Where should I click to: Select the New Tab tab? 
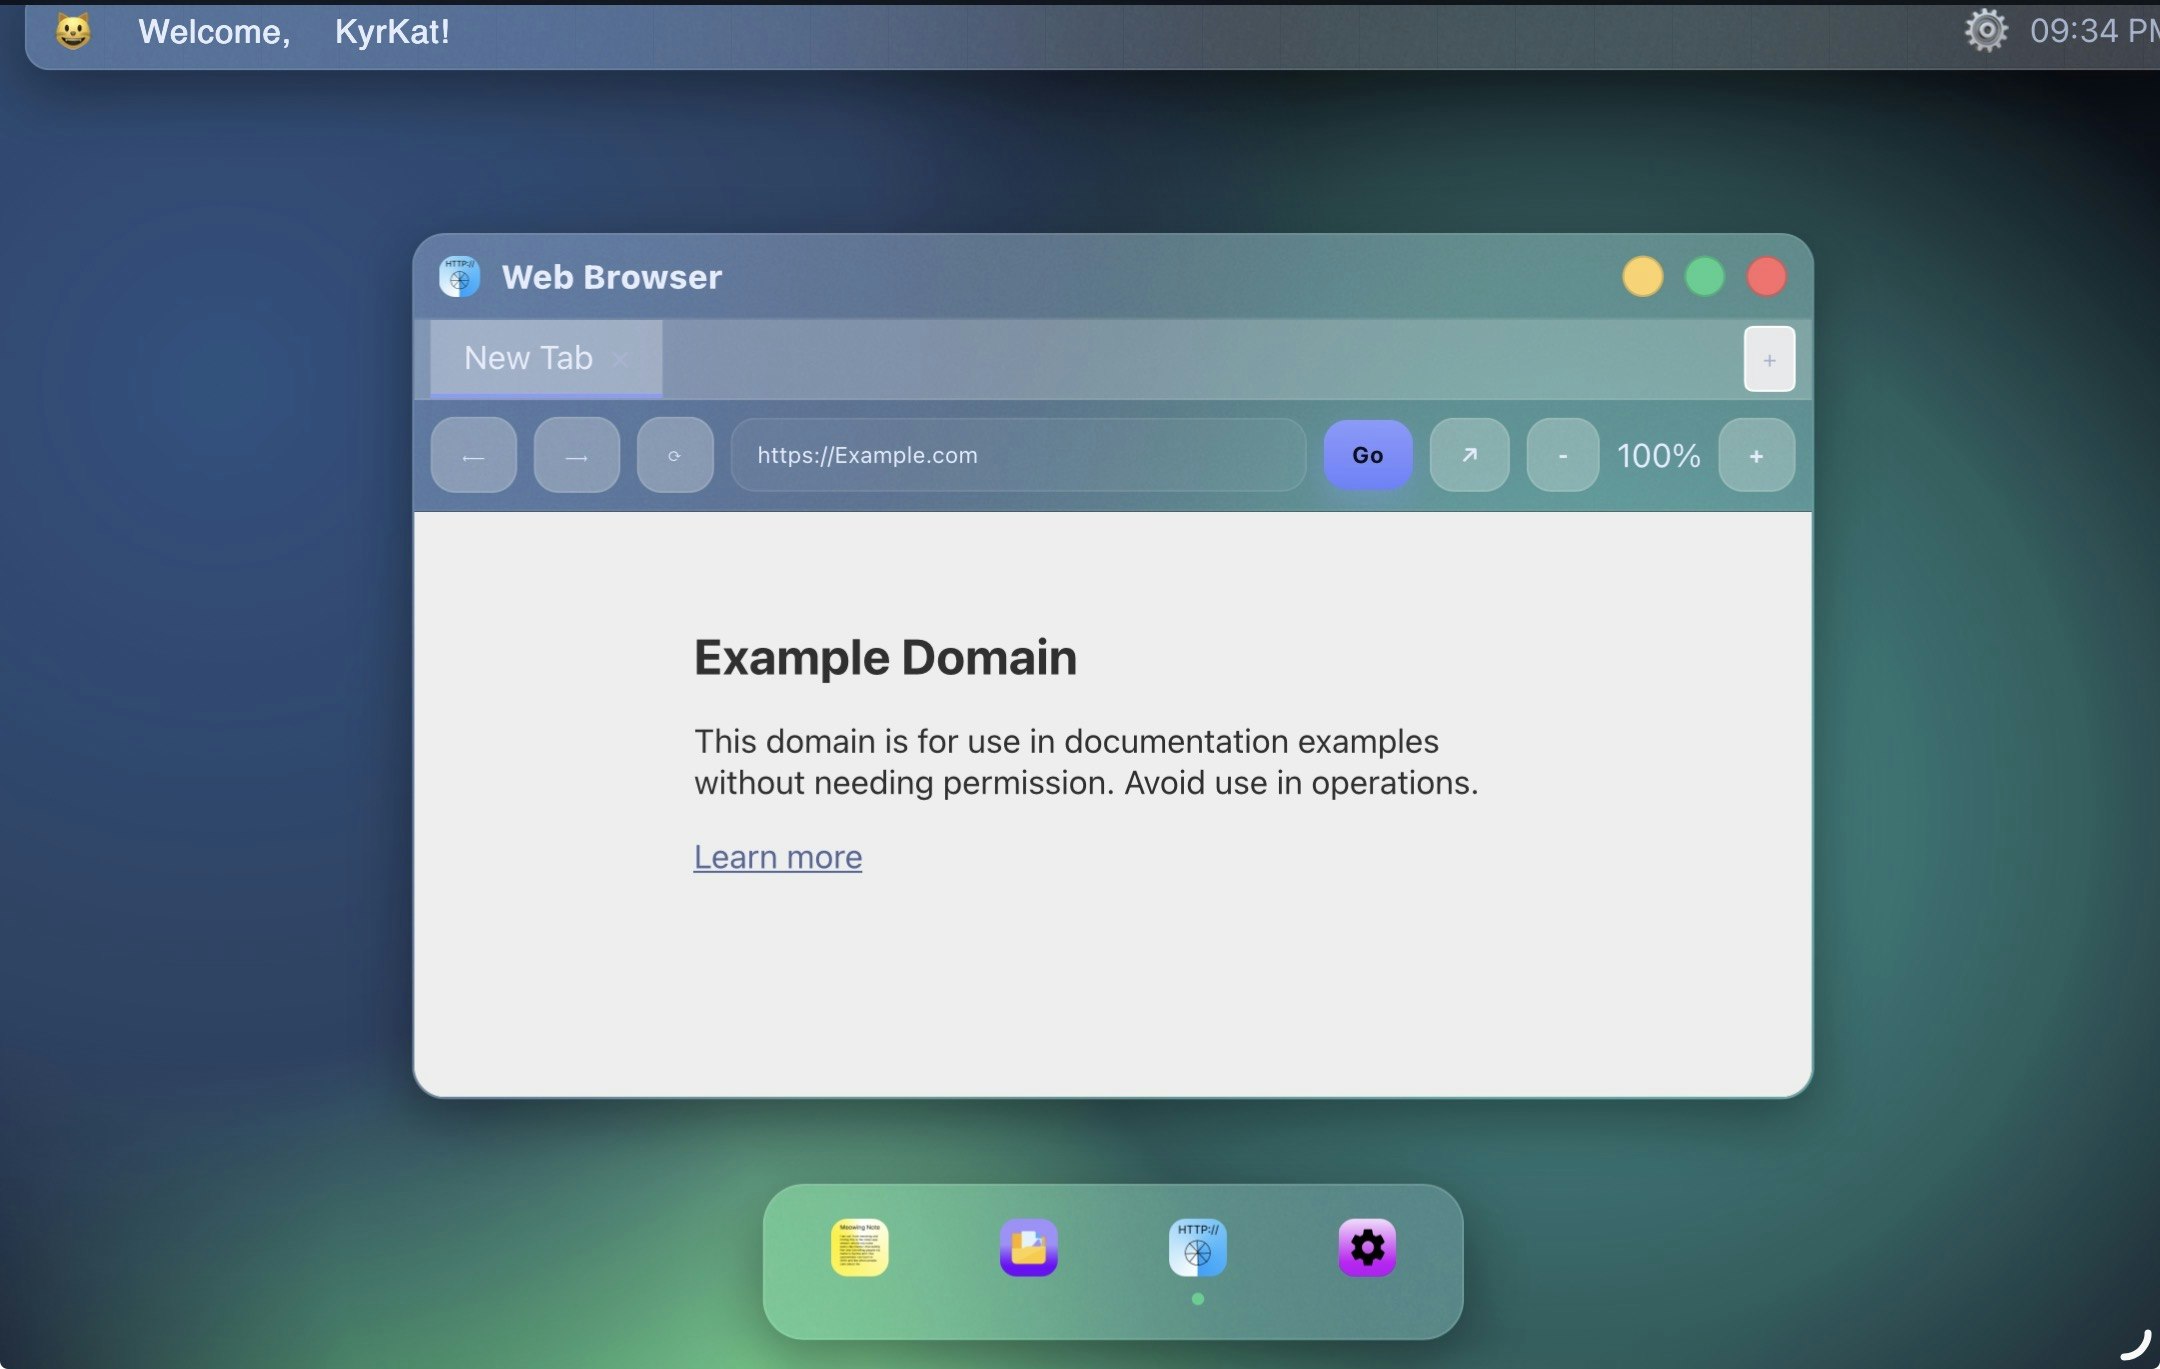(527, 358)
